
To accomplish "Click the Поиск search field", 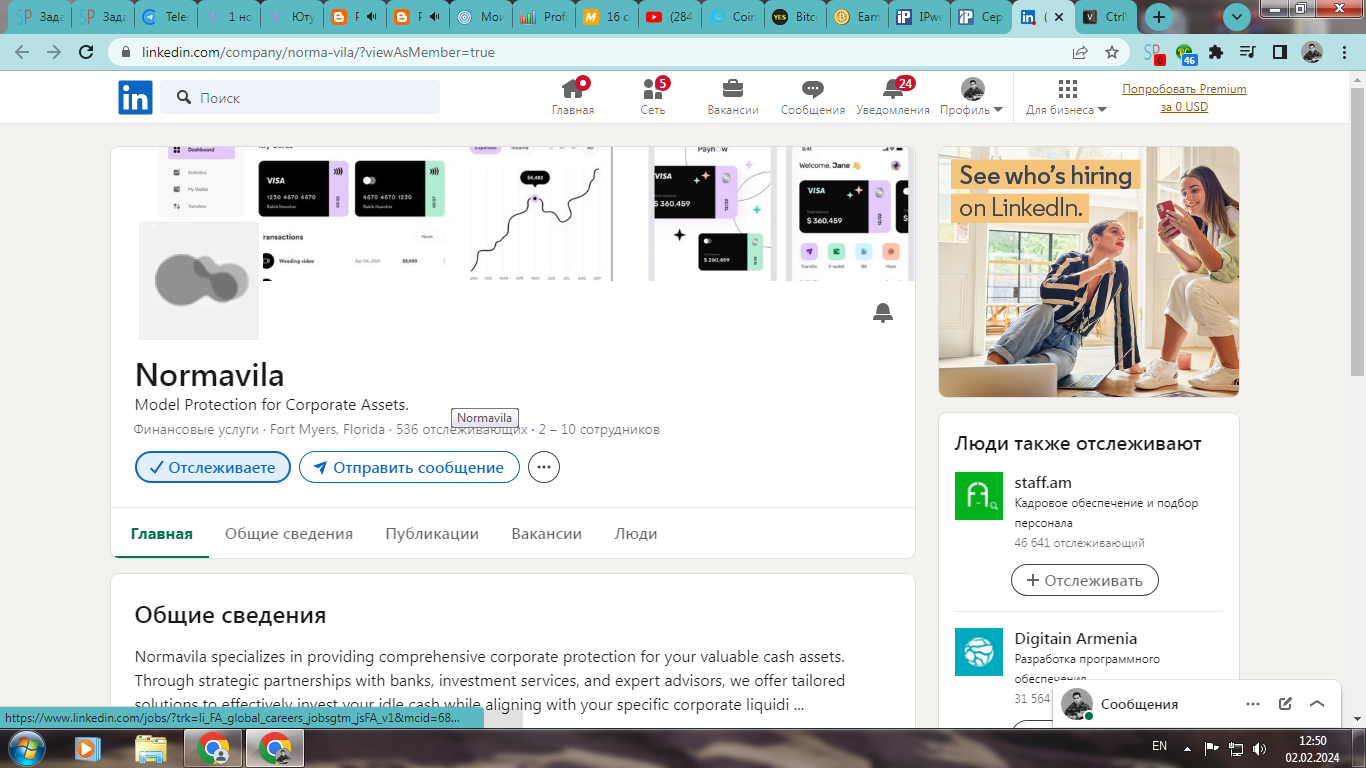I will pyautogui.click(x=300, y=96).
